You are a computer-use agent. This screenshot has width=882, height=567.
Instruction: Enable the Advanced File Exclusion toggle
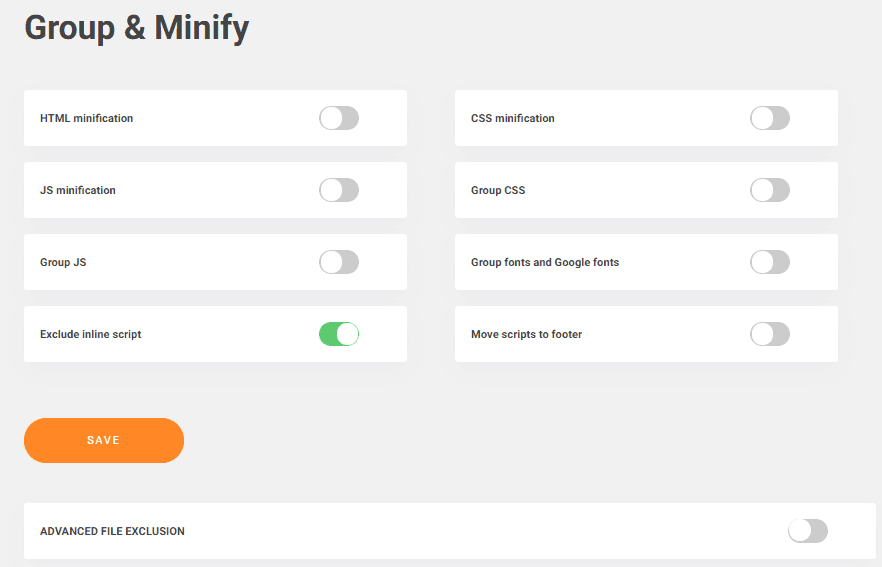click(807, 531)
